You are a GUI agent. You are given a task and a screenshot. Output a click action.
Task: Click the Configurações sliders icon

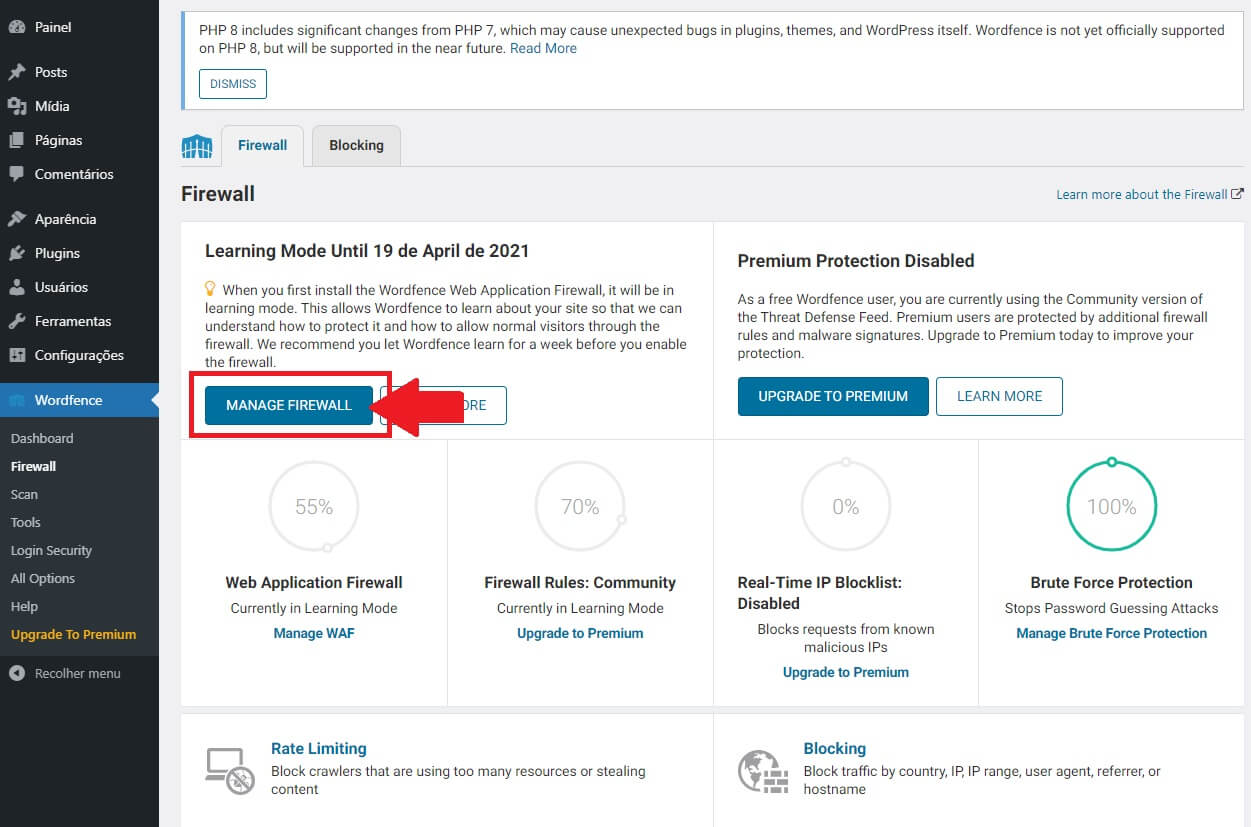[x=16, y=355]
